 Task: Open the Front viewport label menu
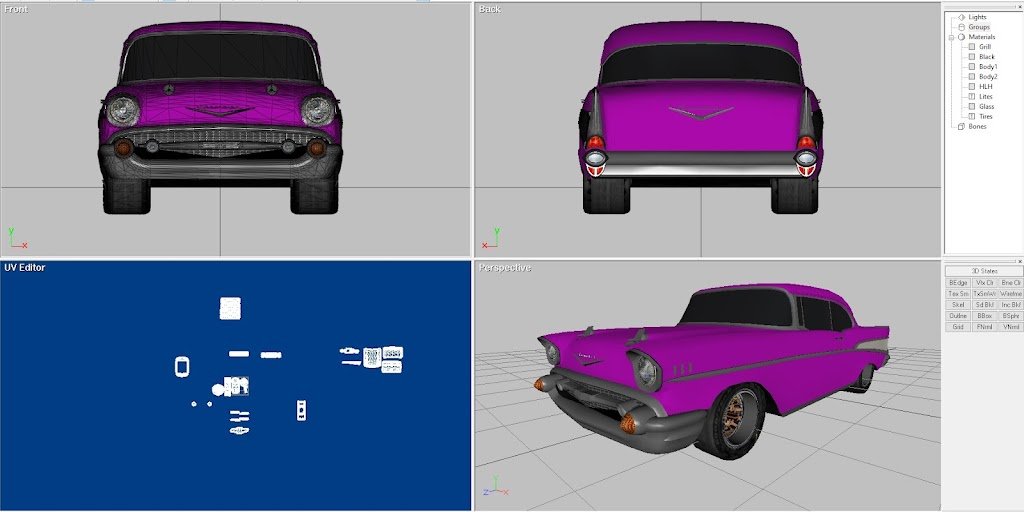pyautogui.click(x=16, y=9)
